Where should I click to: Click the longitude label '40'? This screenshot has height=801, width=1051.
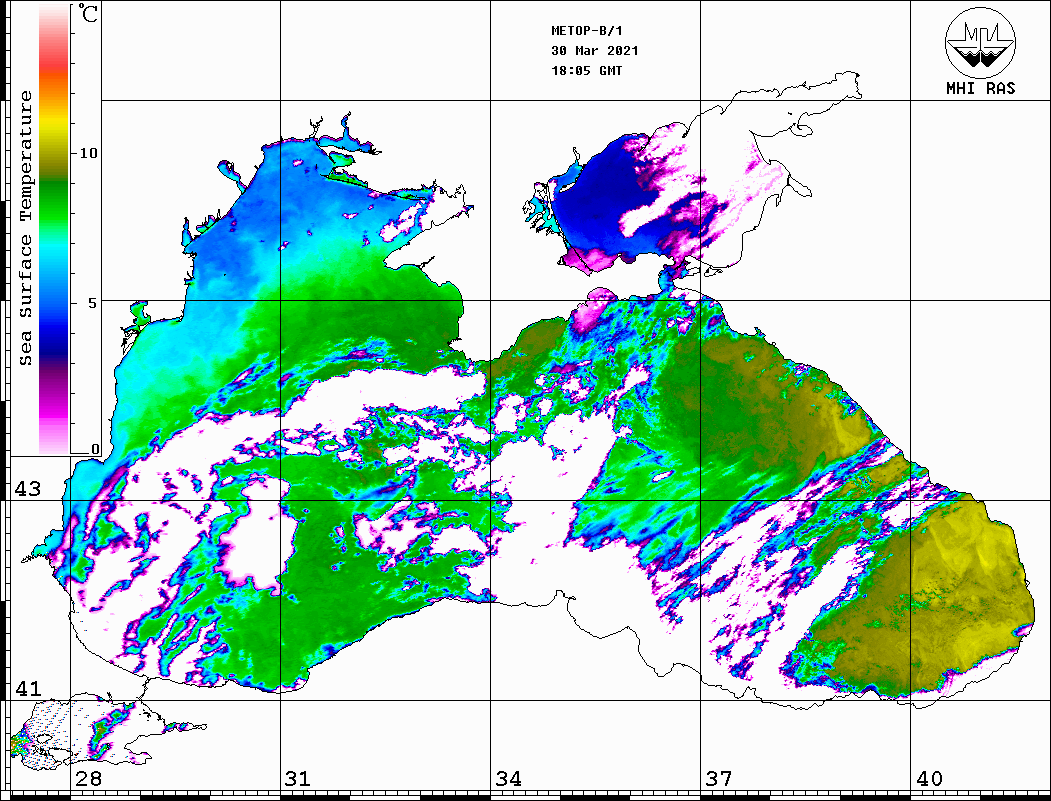click(x=929, y=778)
